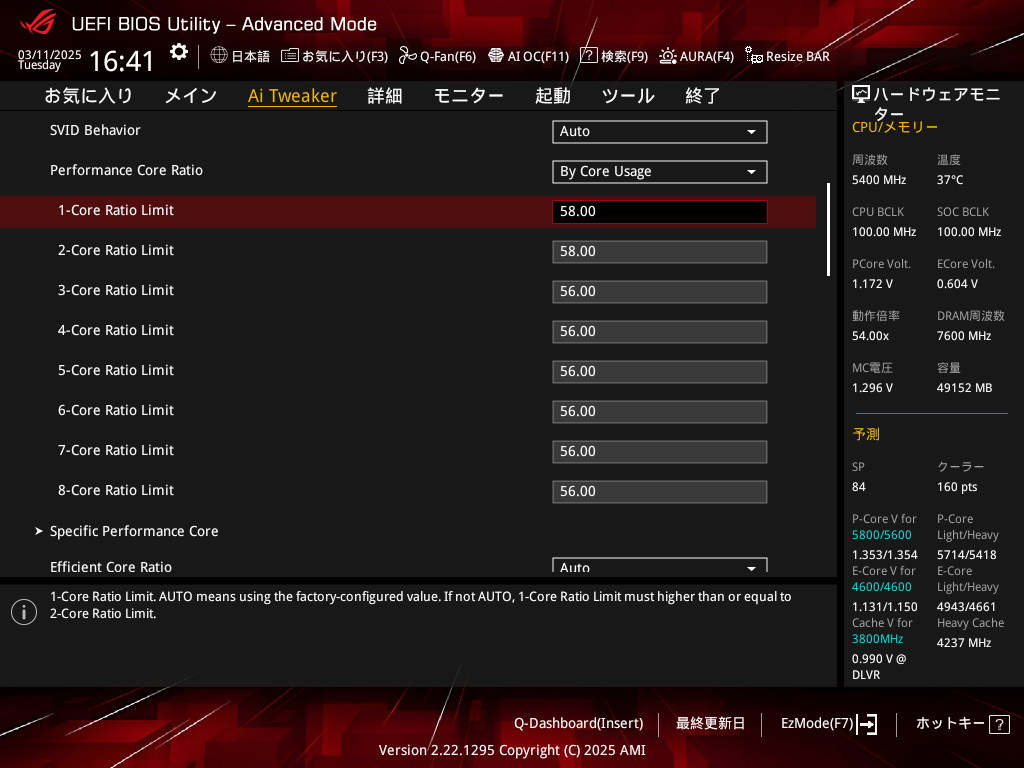Click the 予測 section heading
1024x768 pixels.
coord(866,434)
